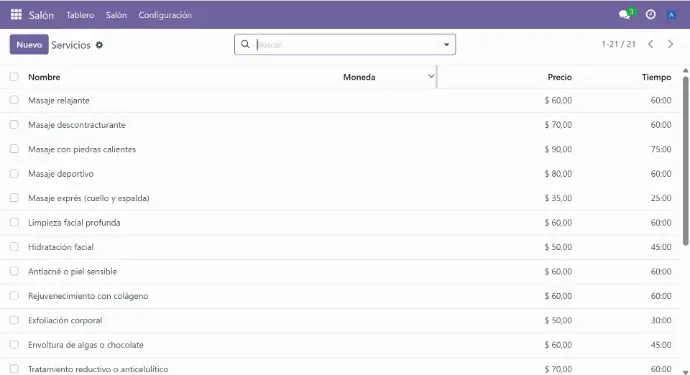
Task: Expand the Moneda column chevron
Action: [431, 76]
